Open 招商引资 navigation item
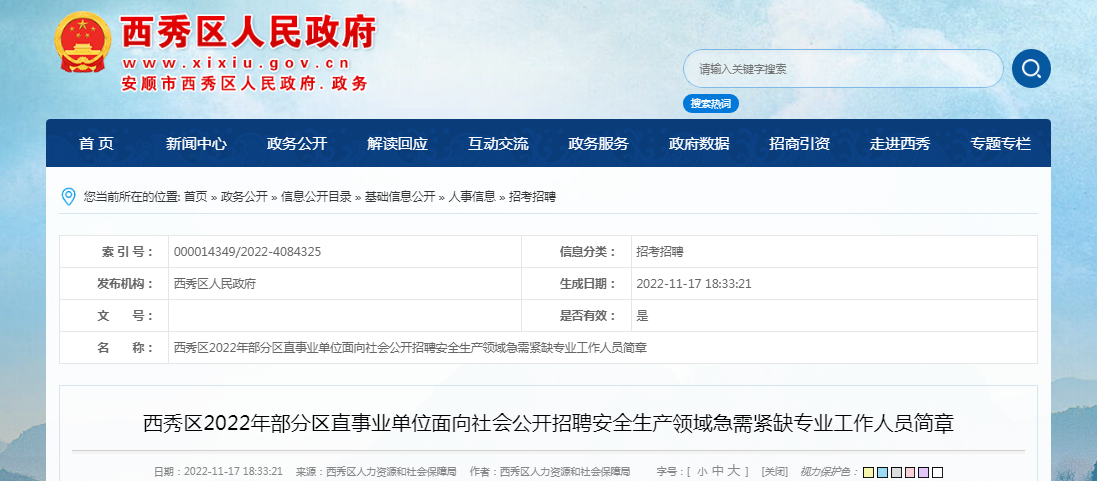 pyautogui.click(x=799, y=143)
